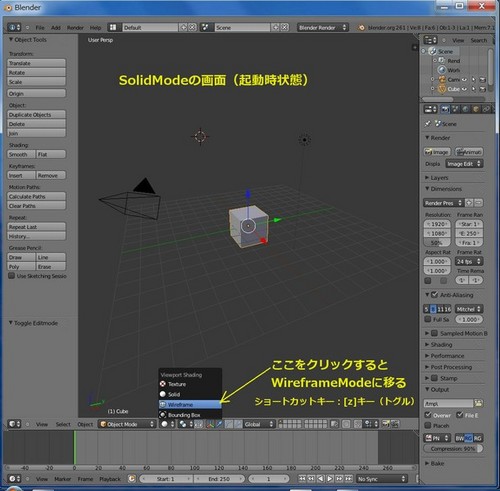The height and width of the screenshot is (491, 500).
Task: Open the World properties tab icon
Action: (466, 109)
